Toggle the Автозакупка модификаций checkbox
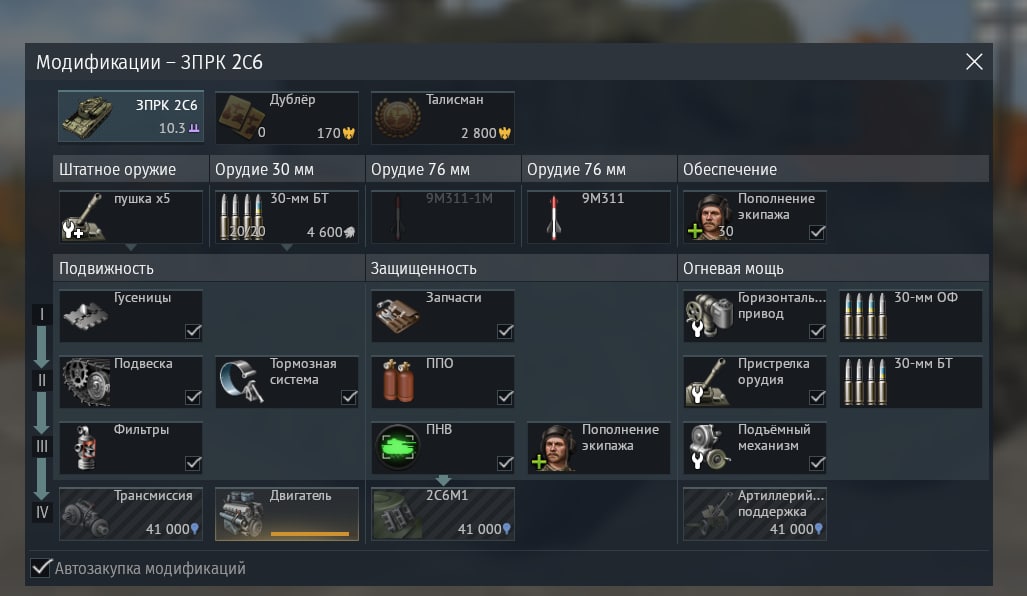 tap(41, 567)
